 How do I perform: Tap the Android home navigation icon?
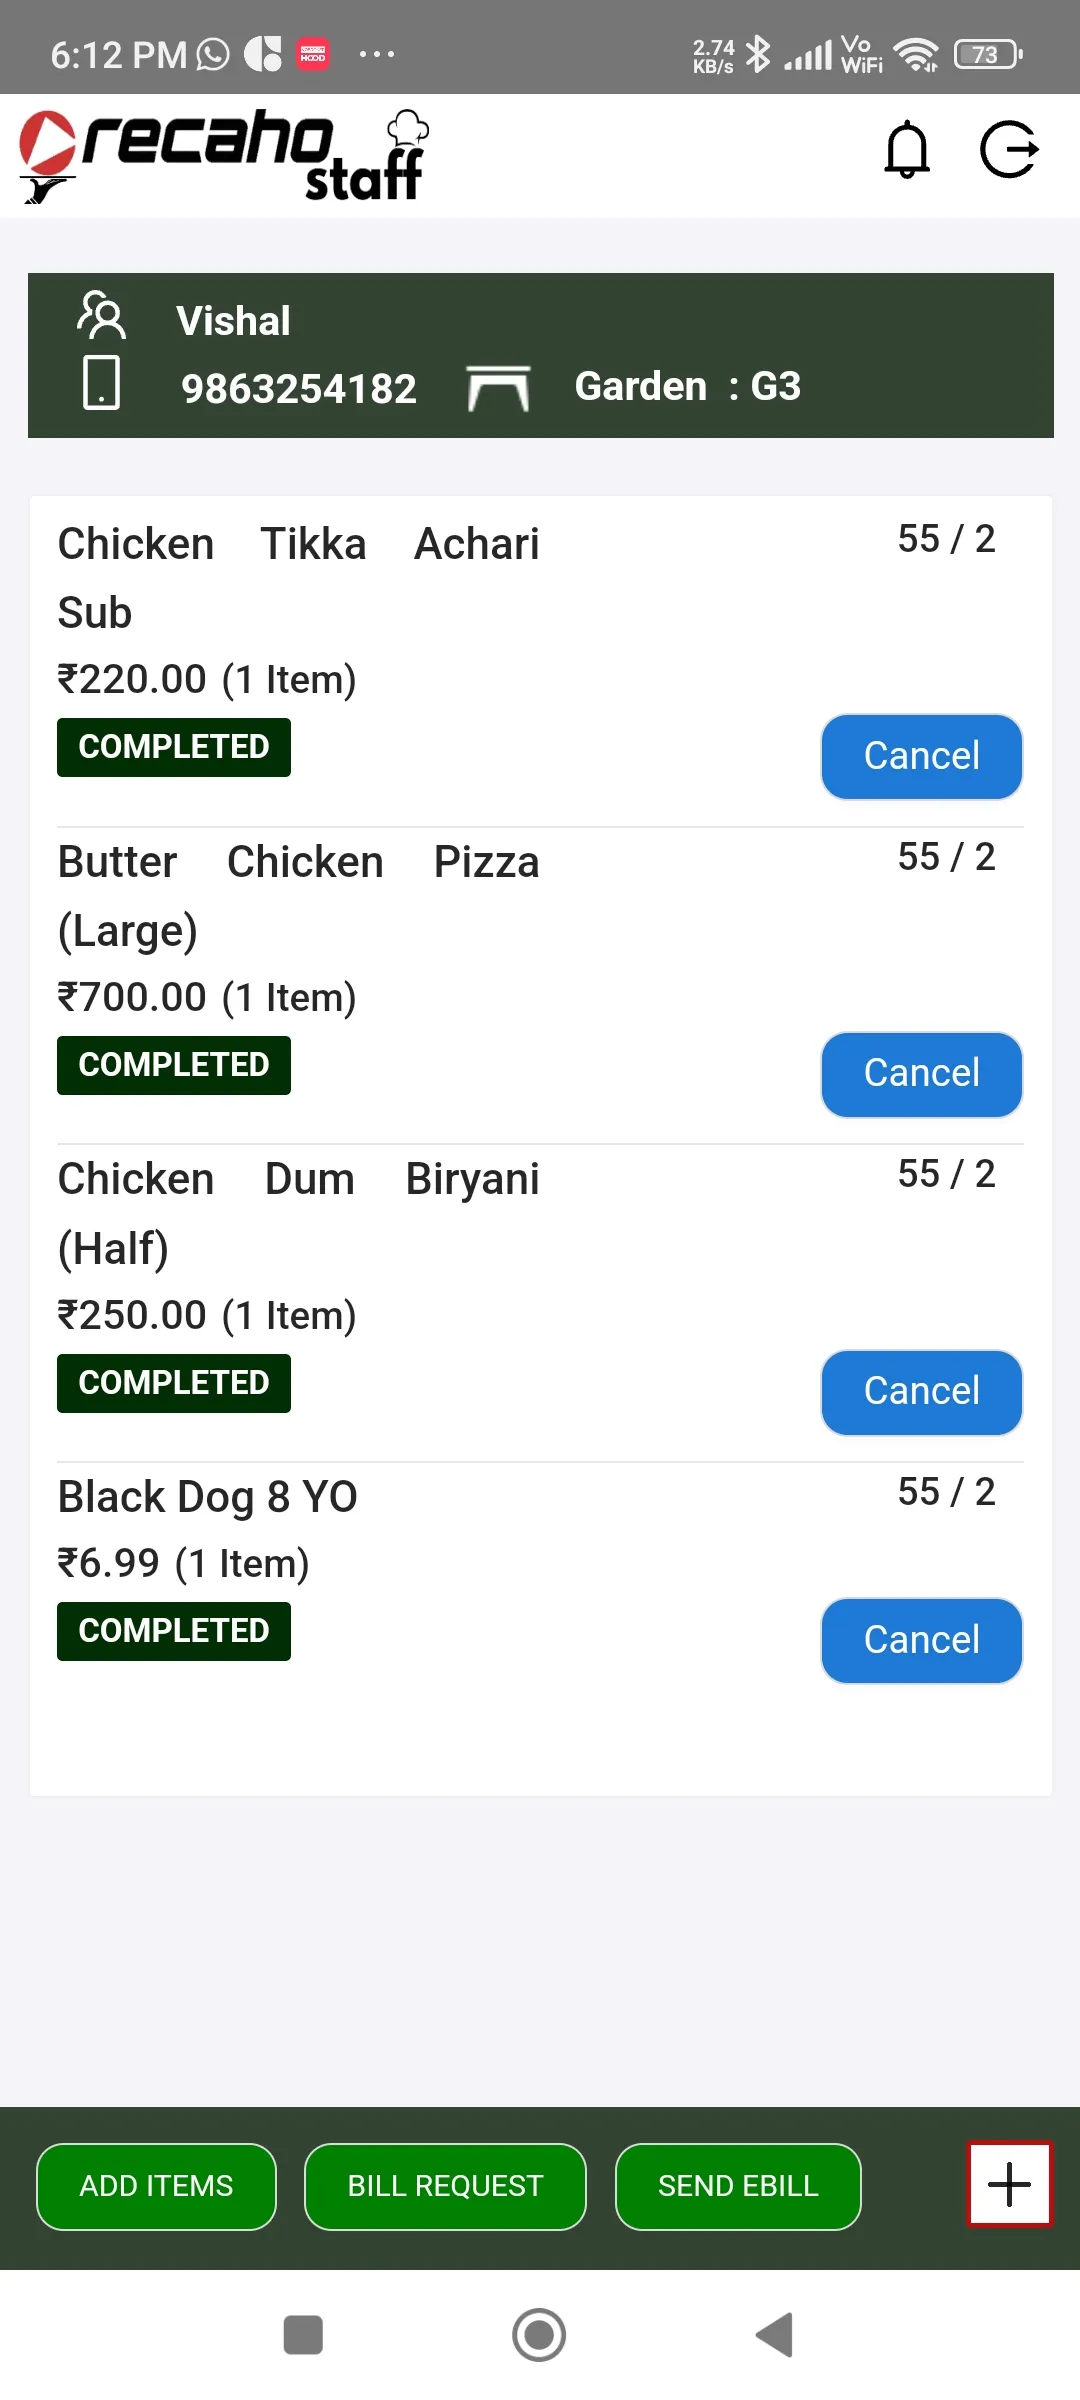coord(539,2335)
